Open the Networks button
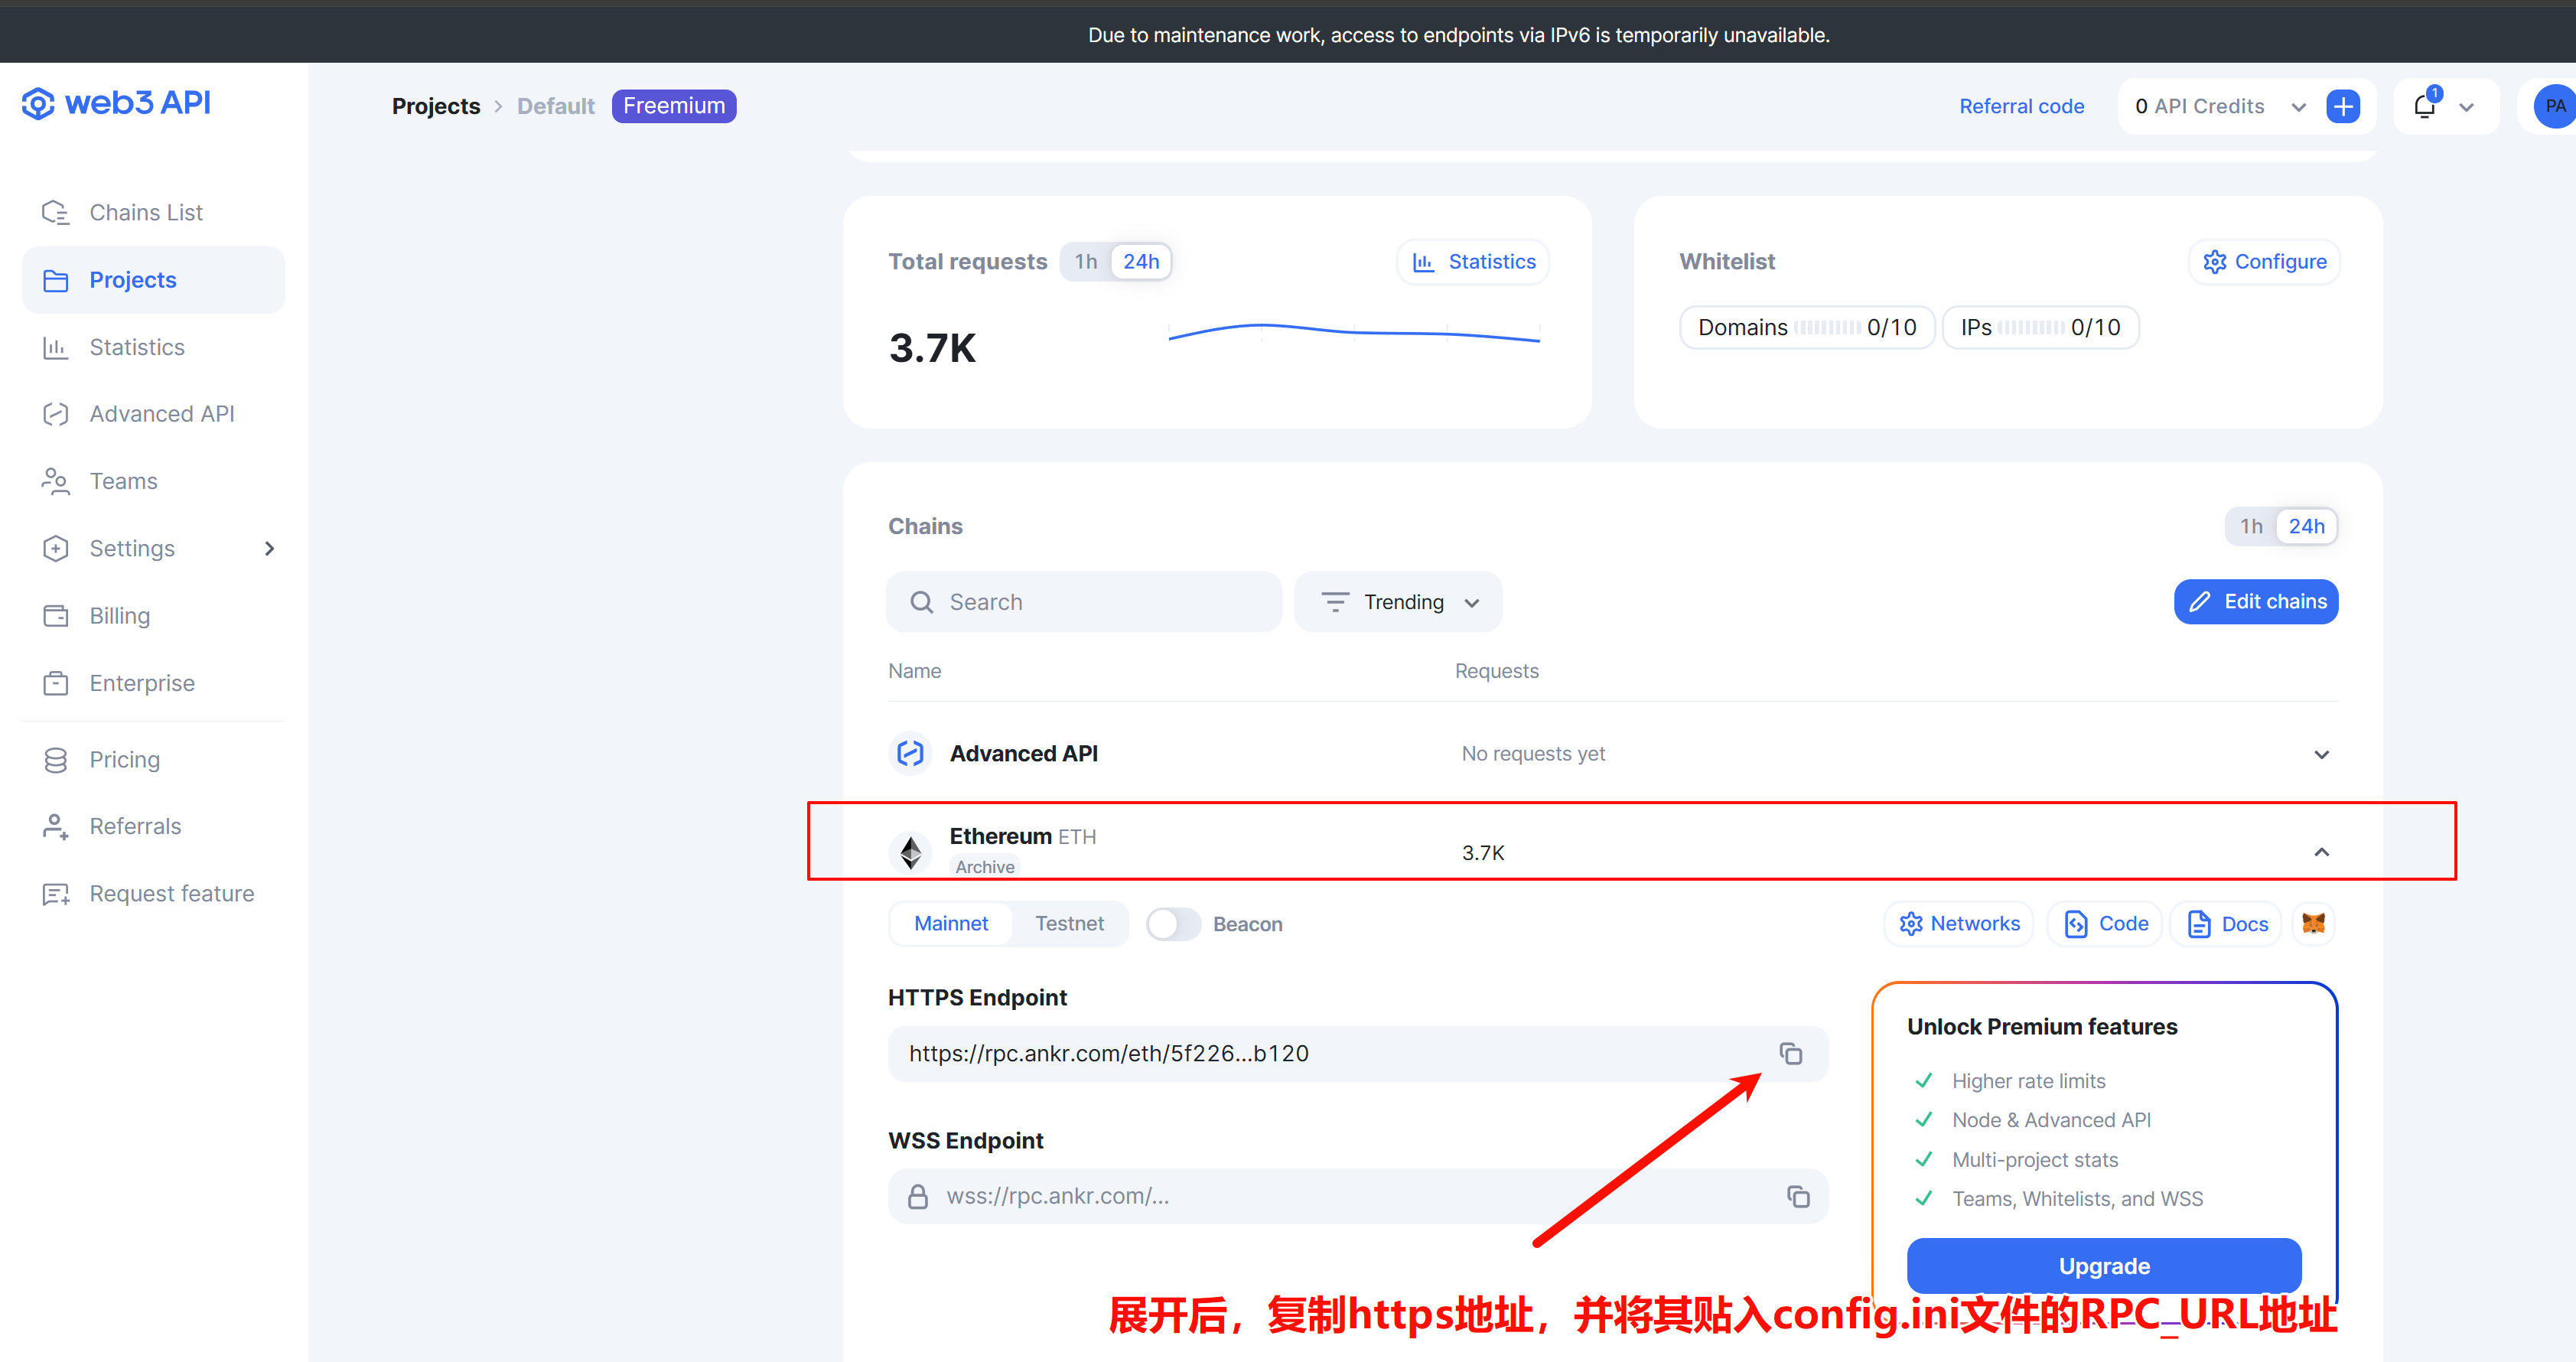The image size is (2576, 1362). pos(1959,924)
